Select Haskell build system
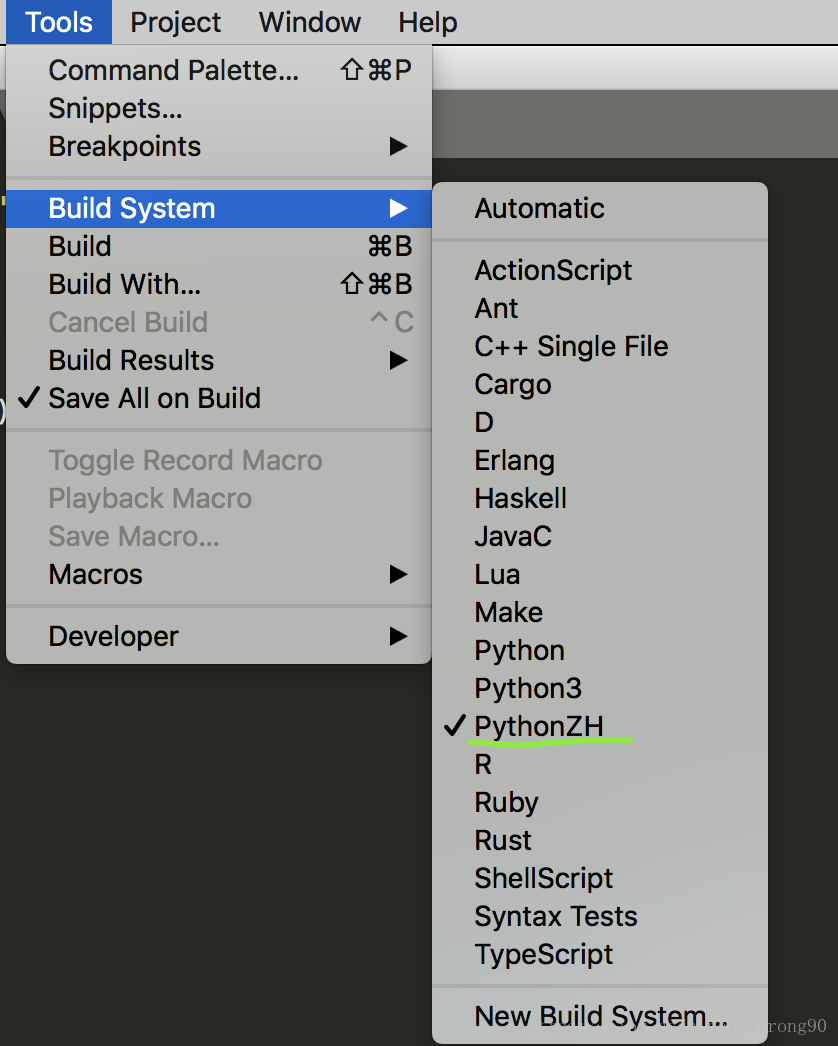 tap(600, 498)
